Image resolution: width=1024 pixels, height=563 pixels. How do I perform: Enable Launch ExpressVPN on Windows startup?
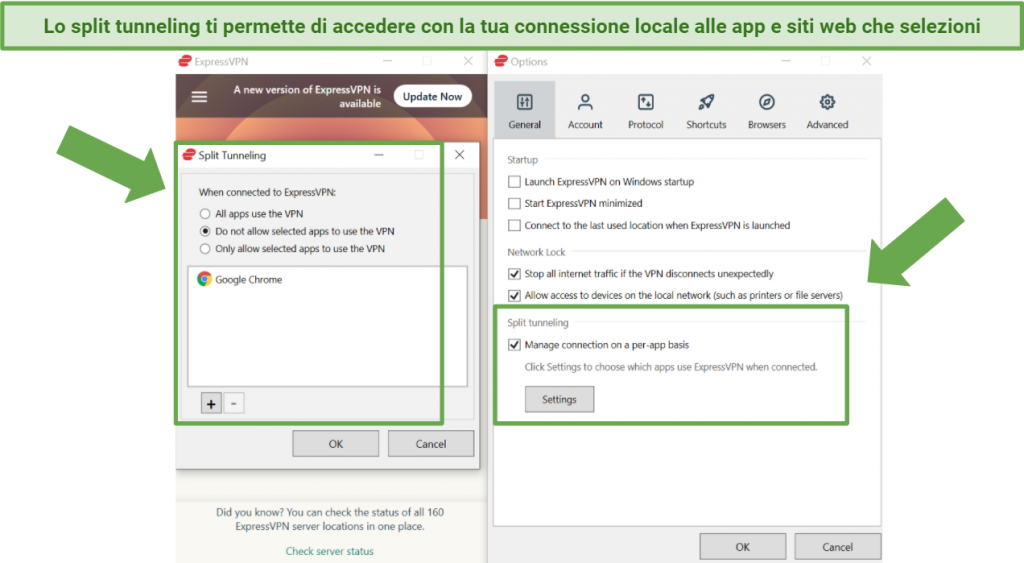pyautogui.click(x=515, y=182)
